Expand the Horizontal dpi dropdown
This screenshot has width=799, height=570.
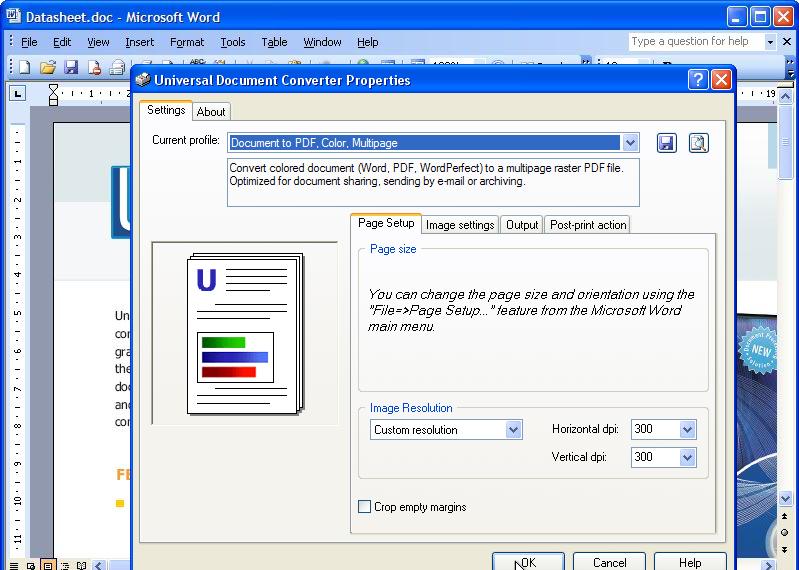(x=687, y=429)
